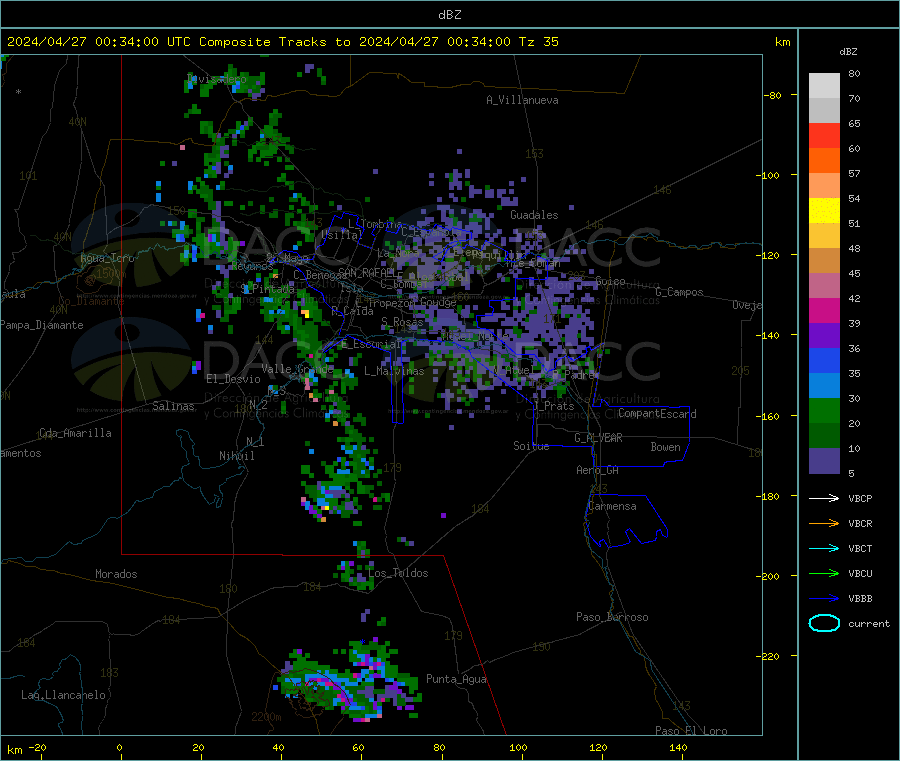Click the cyan 'current' ellipse icon

point(824,623)
